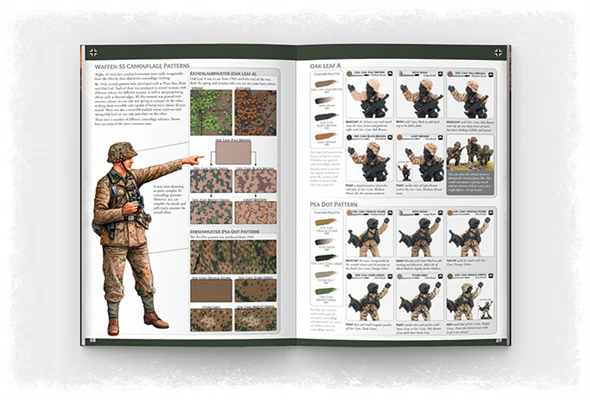This screenshot has height=400, width=590.
Task: Click orange colour dot on Oak Leaf Light Brown header
Action: (x=400, y=137)
